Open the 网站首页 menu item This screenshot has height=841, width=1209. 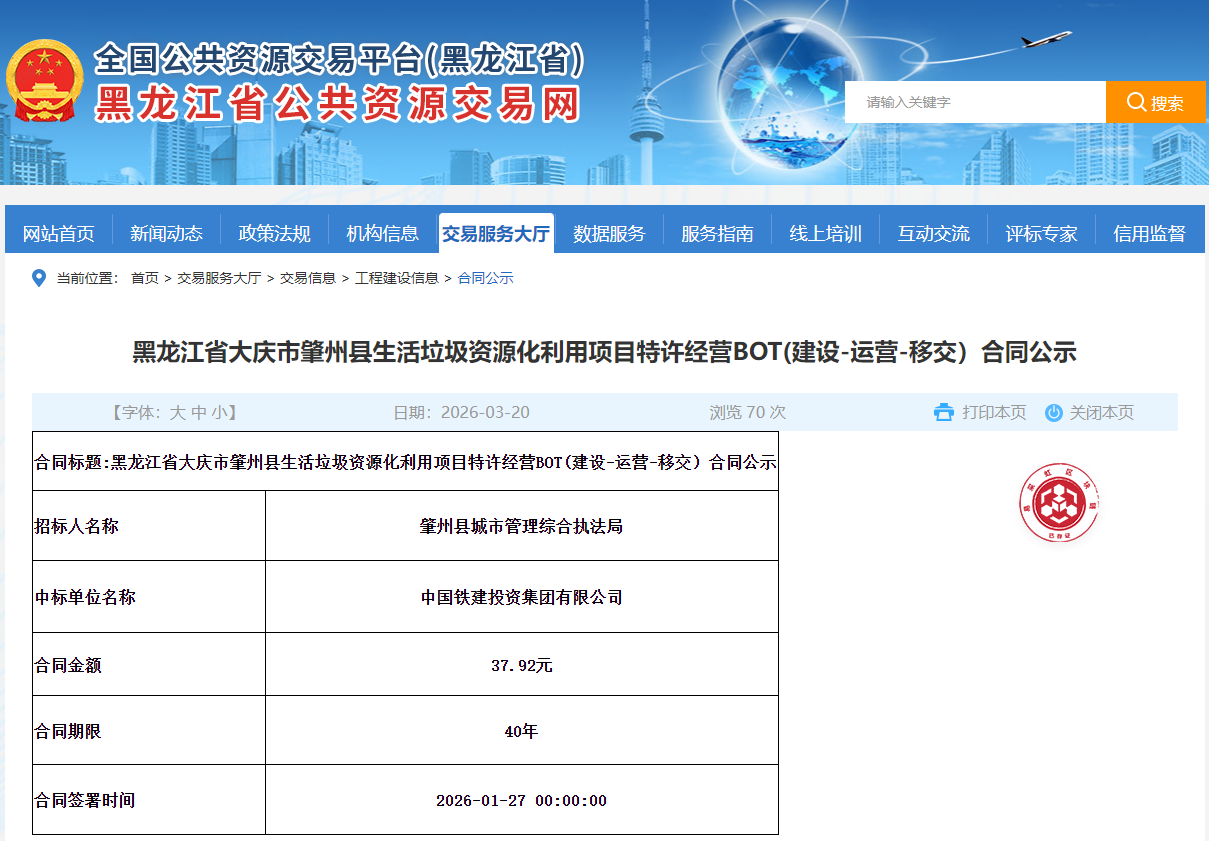tap(59, 233)
